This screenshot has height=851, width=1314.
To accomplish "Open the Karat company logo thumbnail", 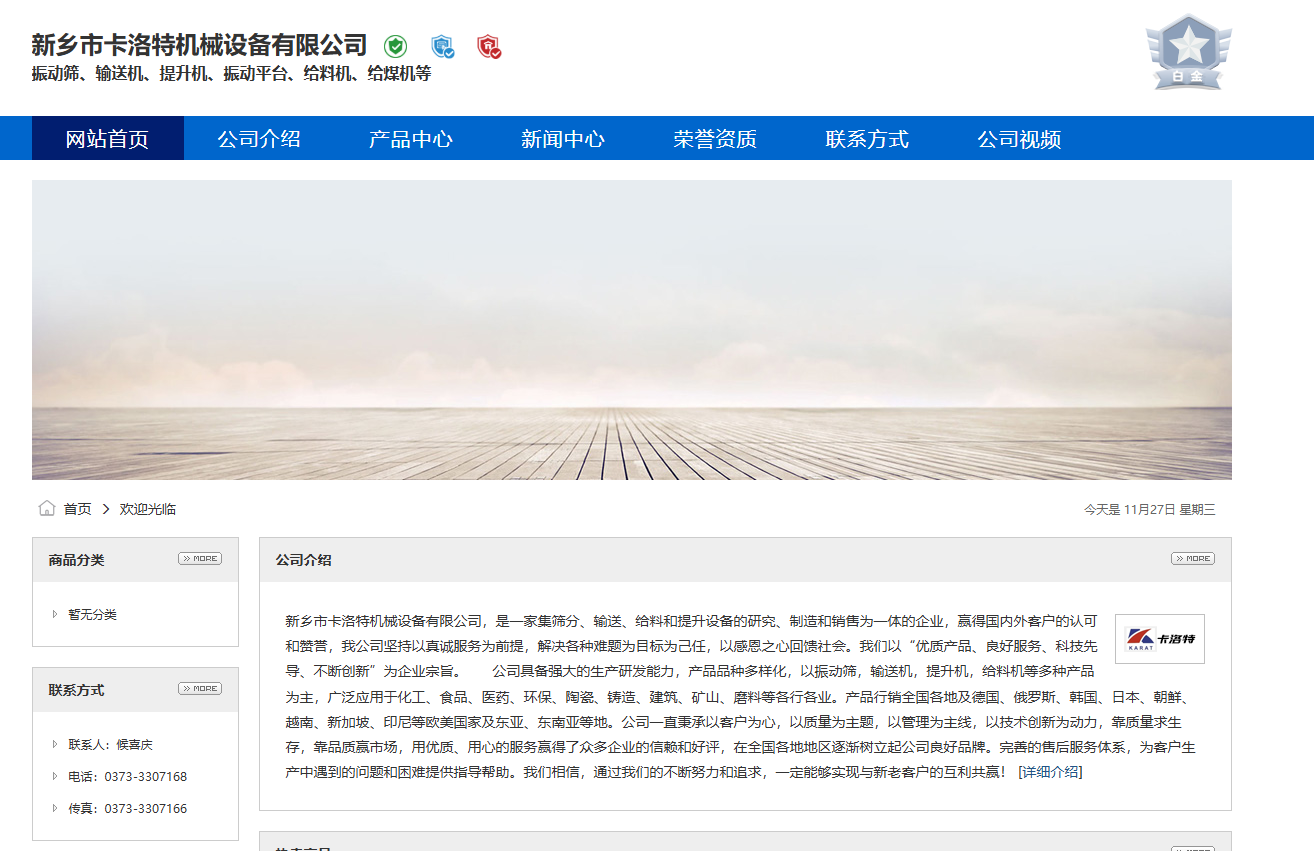I will click(x=1159, y=639).
